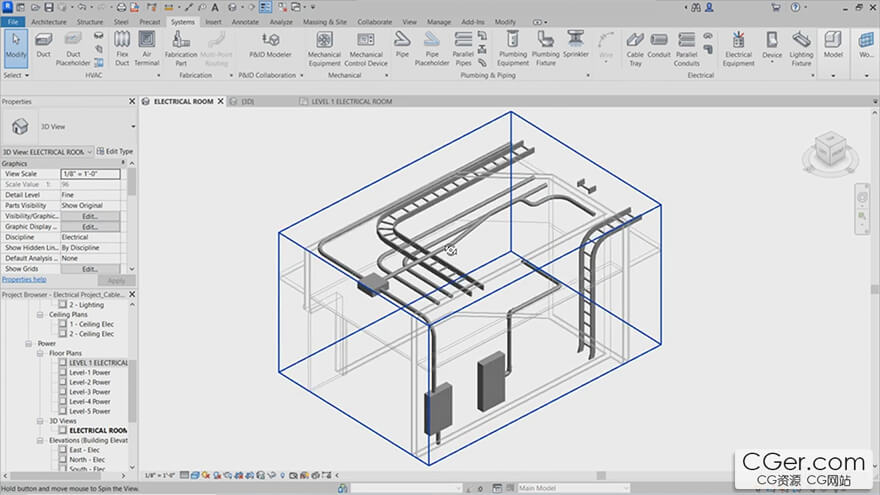Select the Device tool
880x495 pixels.
(772, 45)
